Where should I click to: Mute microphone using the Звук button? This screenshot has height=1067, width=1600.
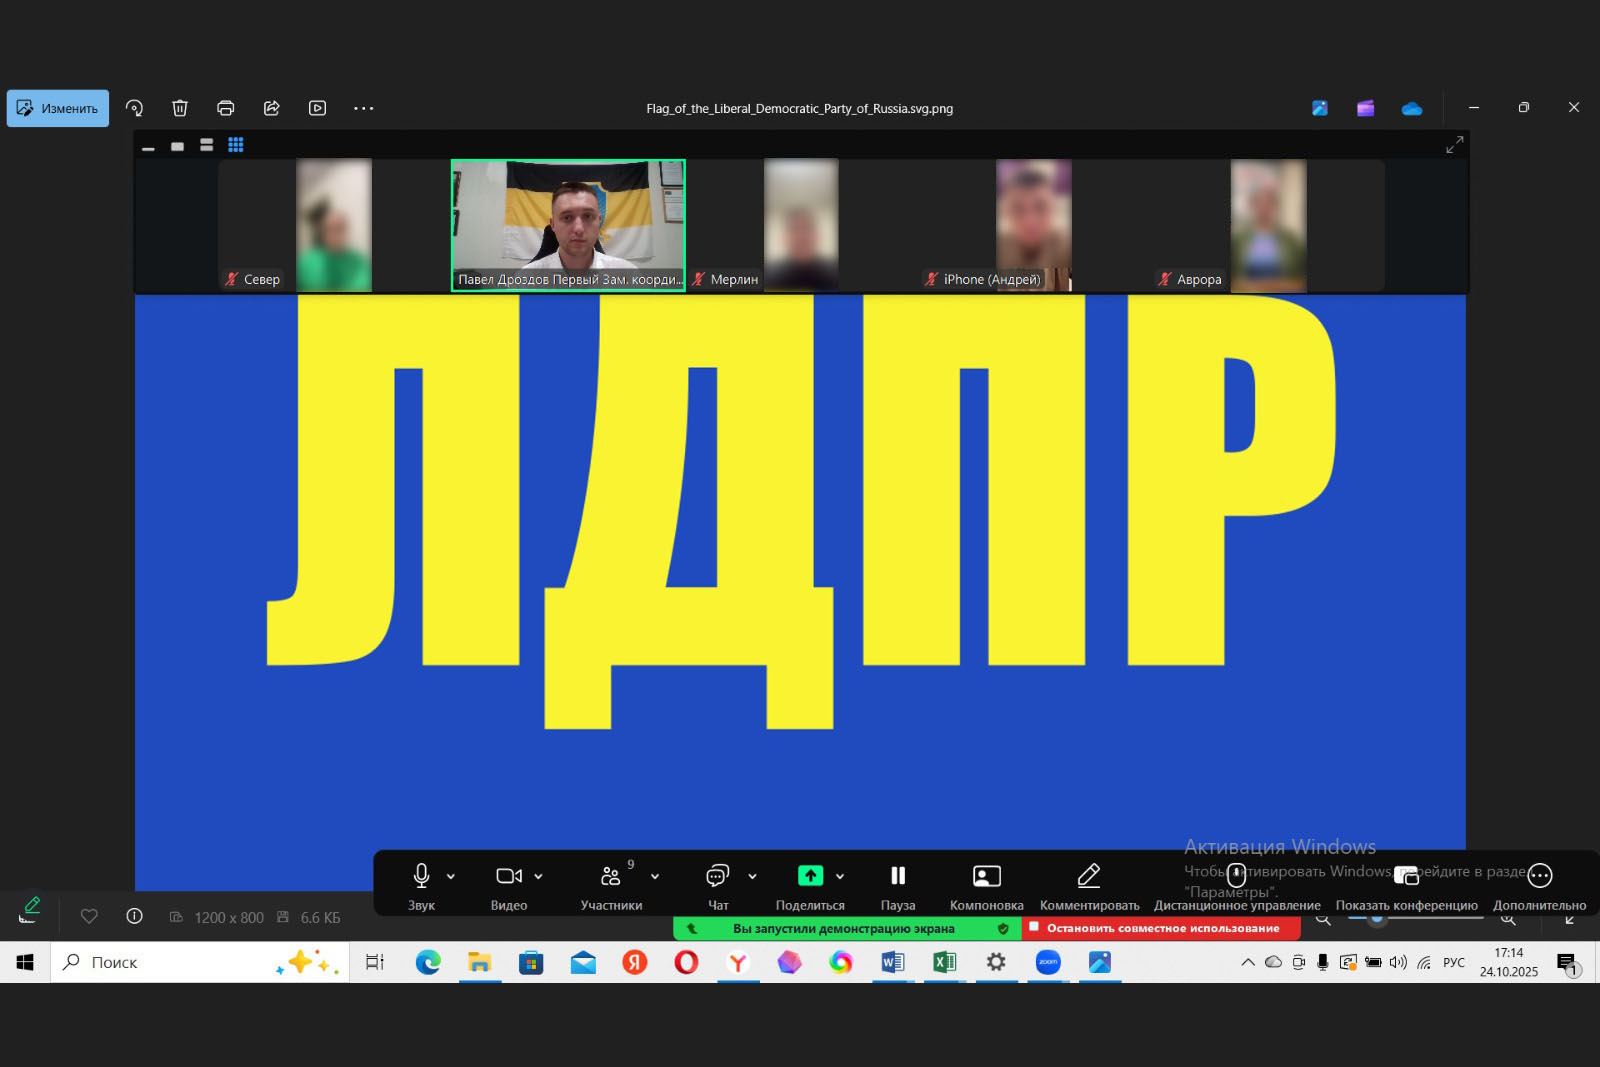pos(421,885)
